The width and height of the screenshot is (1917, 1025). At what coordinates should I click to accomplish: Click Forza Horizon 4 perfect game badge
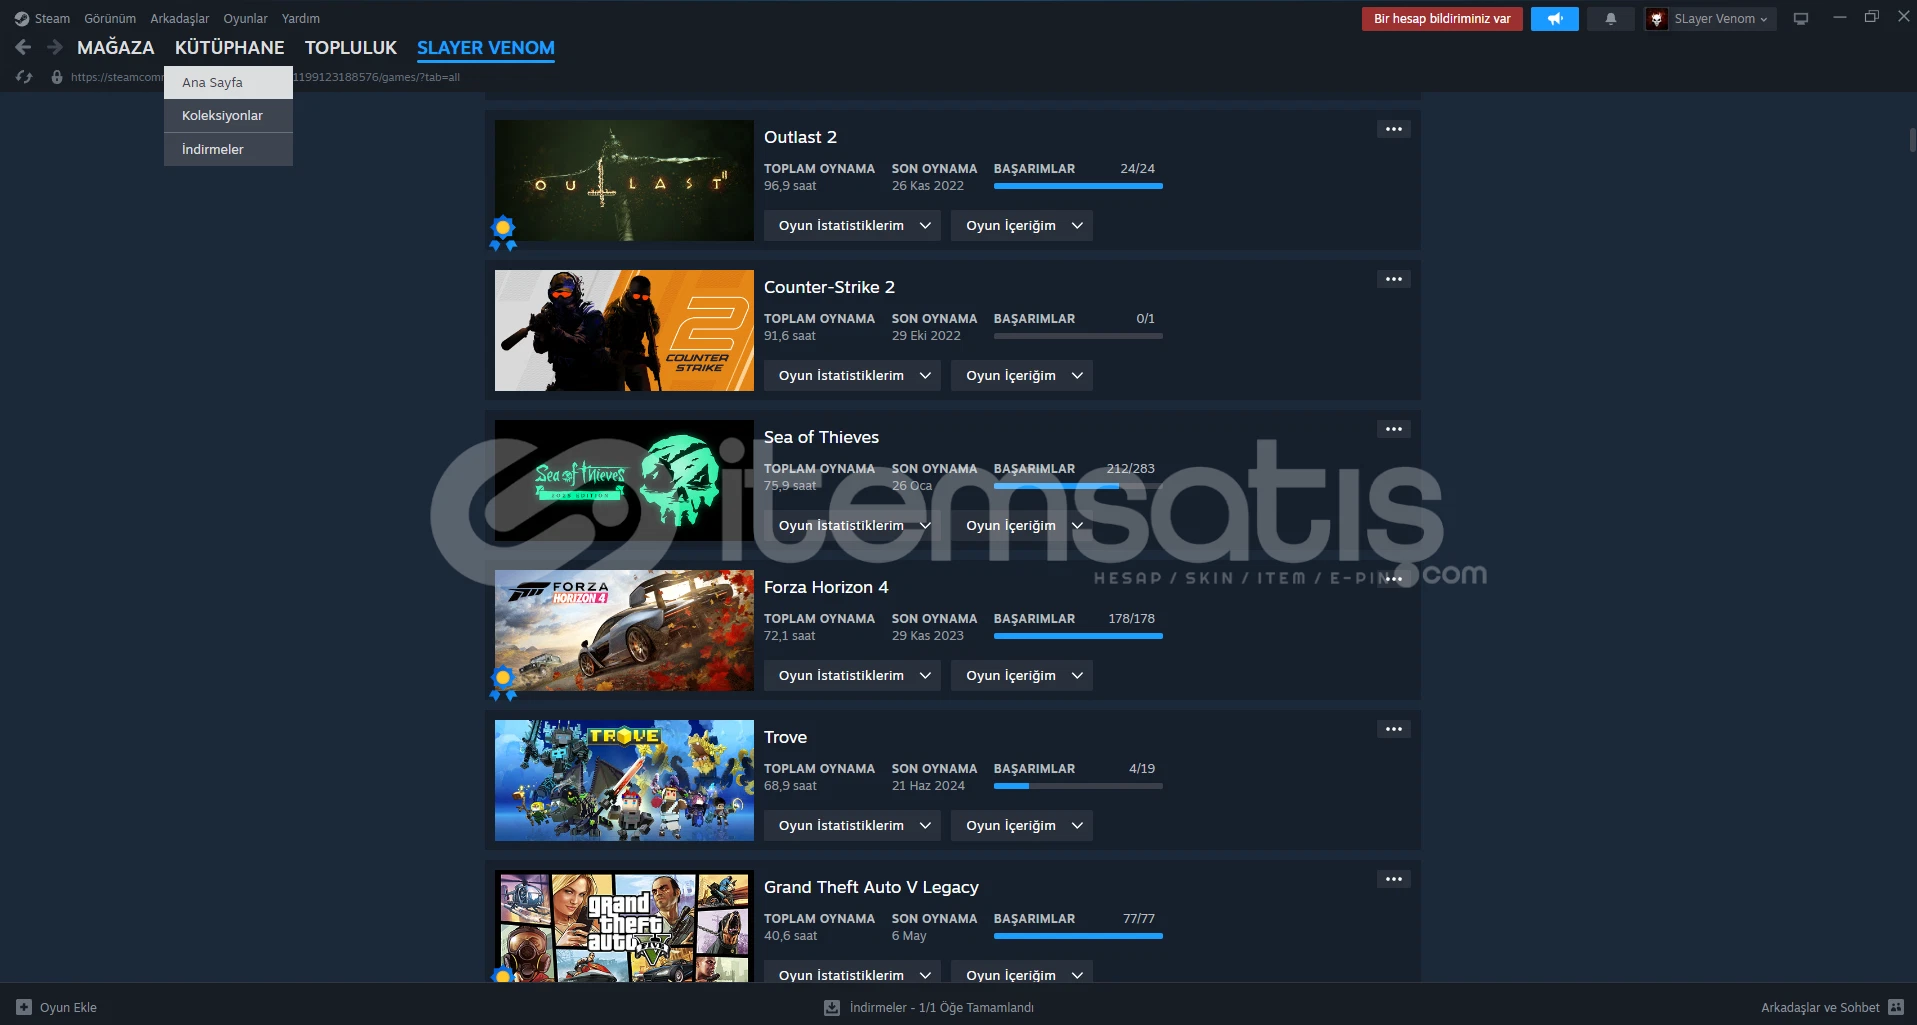tap(503, 683)
